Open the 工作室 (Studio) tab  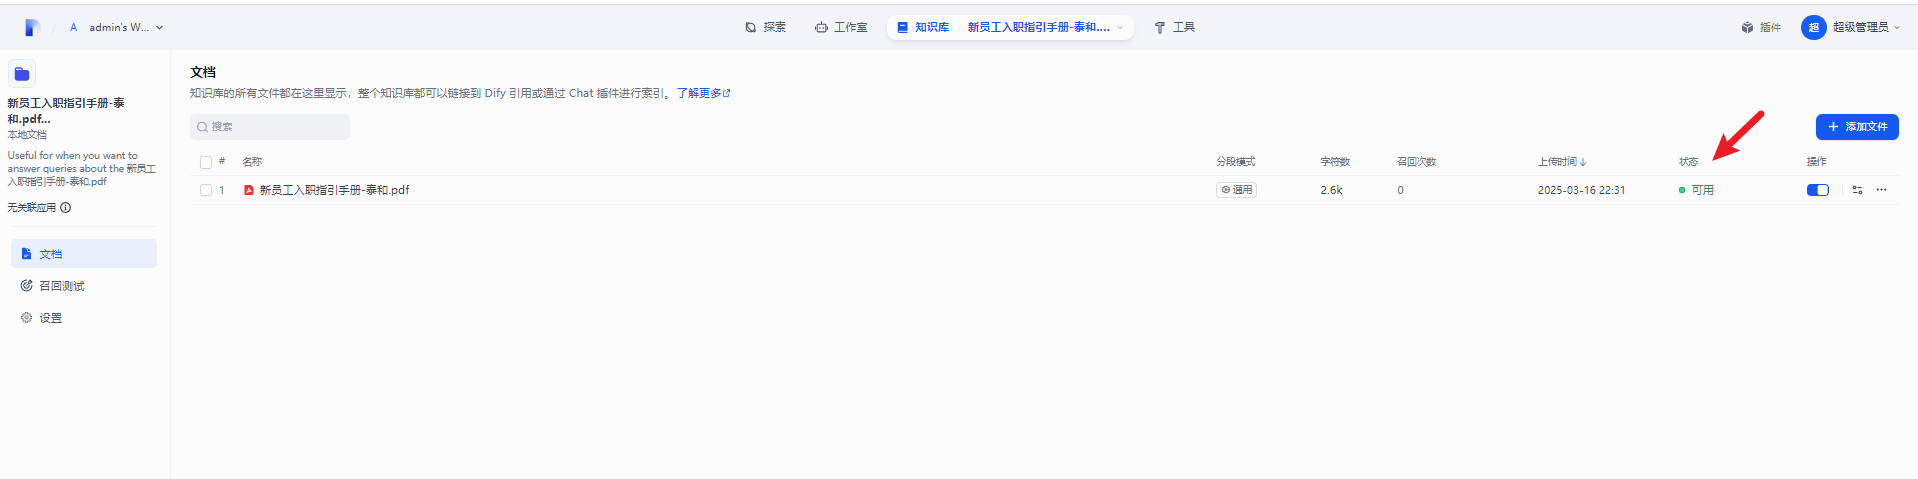pos(841,28)
